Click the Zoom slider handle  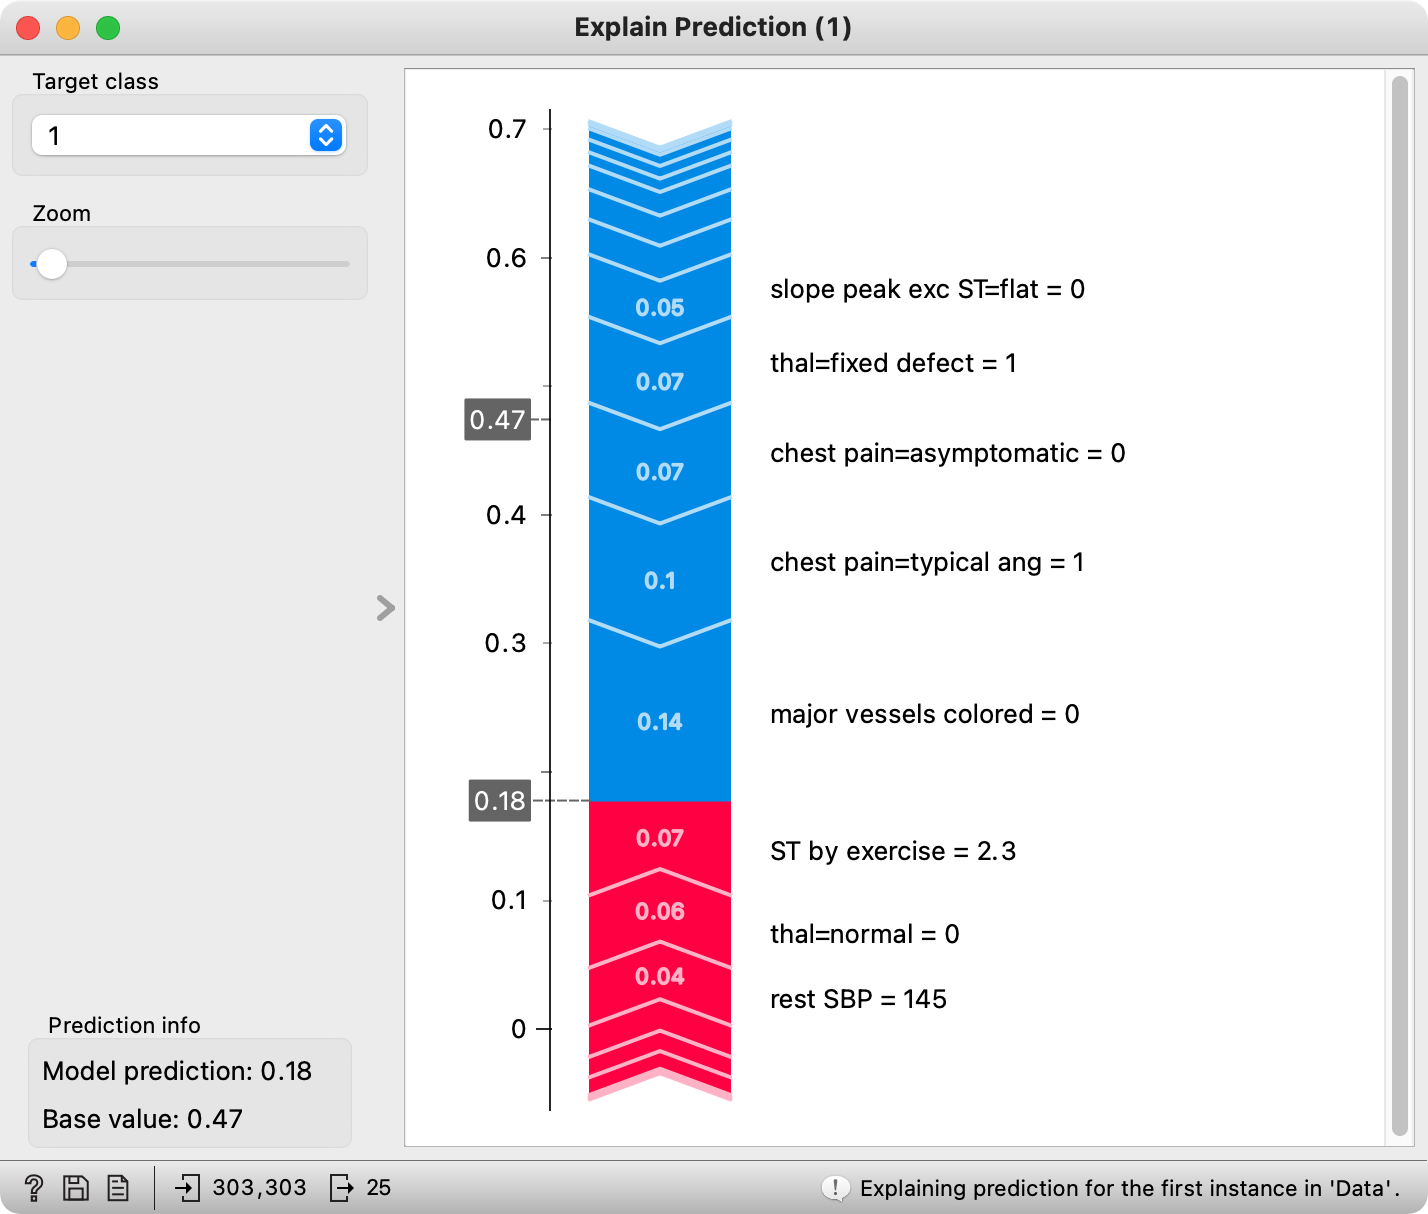point(50,264)
